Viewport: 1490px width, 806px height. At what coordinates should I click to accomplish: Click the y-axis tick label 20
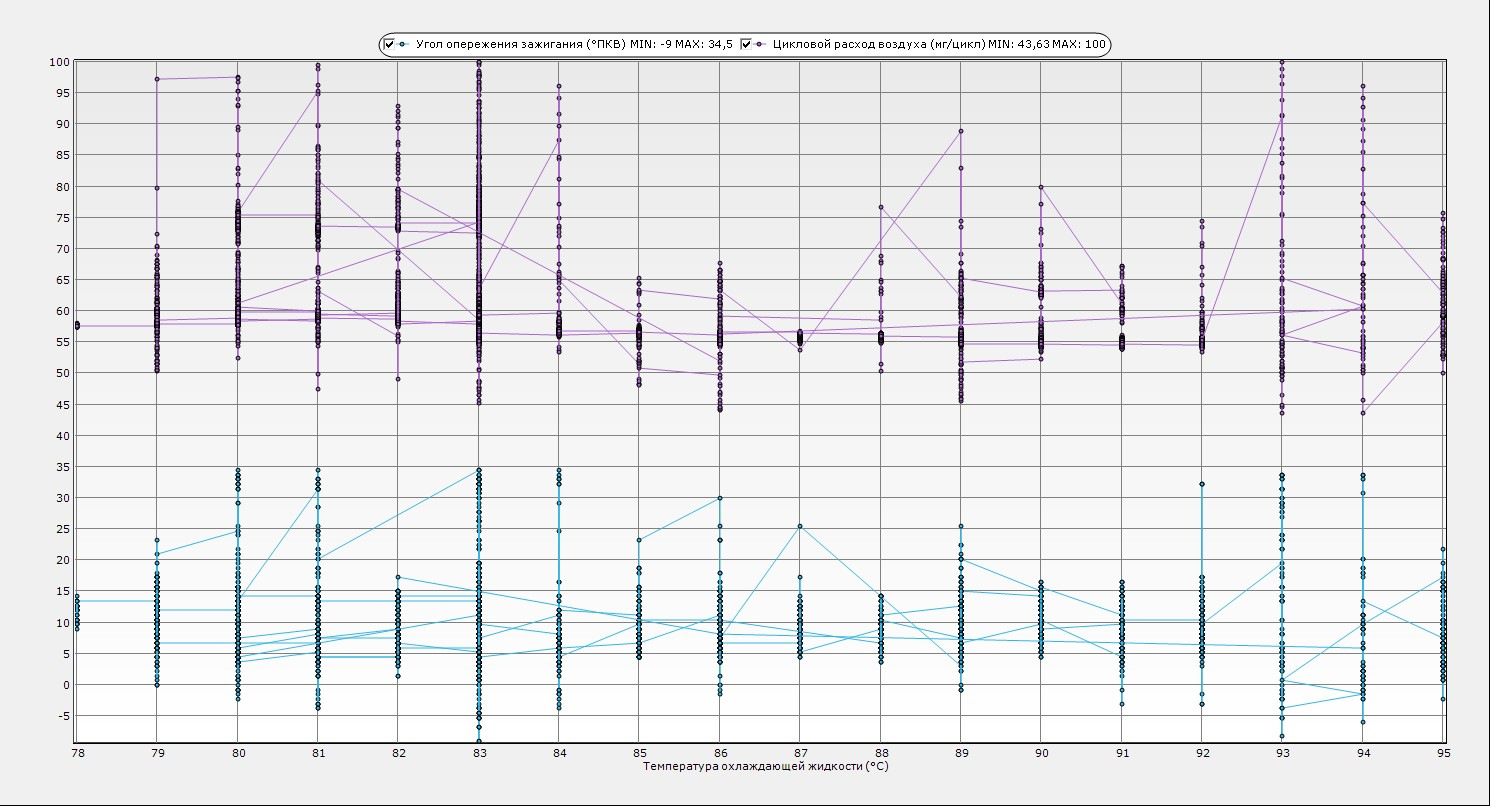point(61,560)
